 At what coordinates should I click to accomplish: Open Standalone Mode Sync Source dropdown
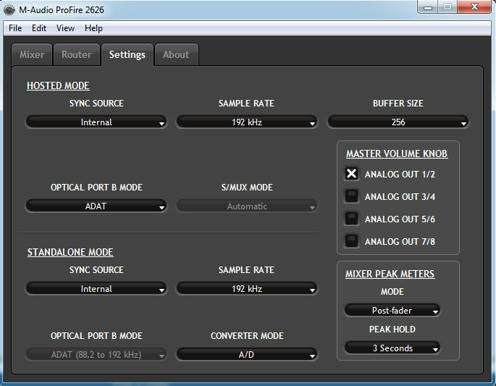tap(96, 288)
